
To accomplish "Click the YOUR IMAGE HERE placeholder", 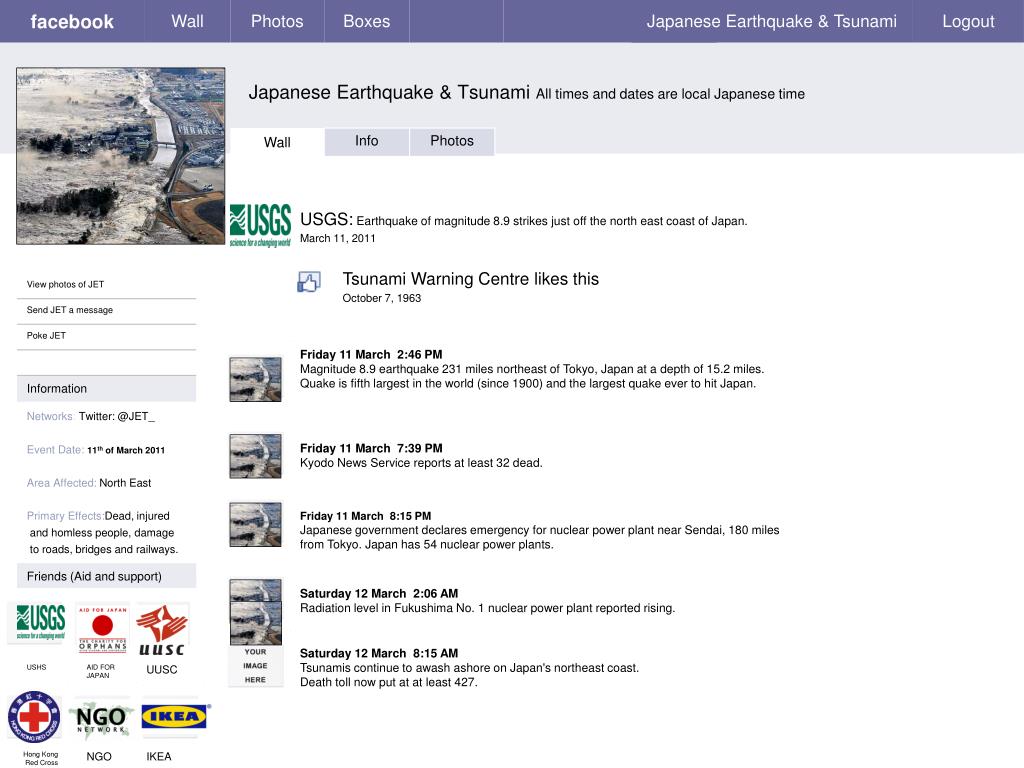I will tap(255, 665).
